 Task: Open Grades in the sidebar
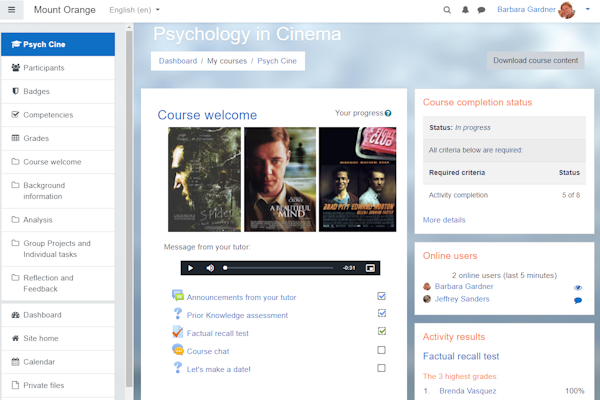click(58, 138)
